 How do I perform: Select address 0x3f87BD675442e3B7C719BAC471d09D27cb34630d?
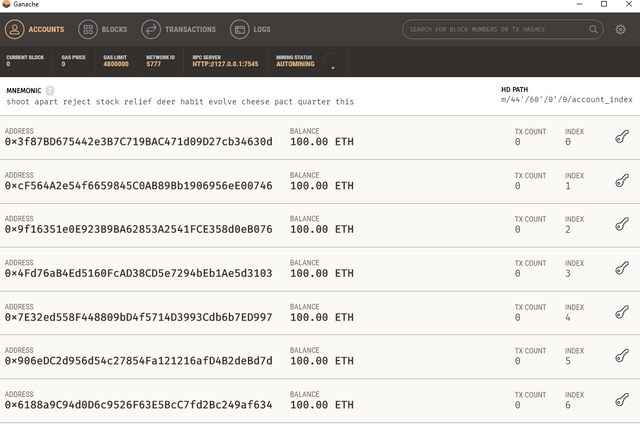[138, 142]
